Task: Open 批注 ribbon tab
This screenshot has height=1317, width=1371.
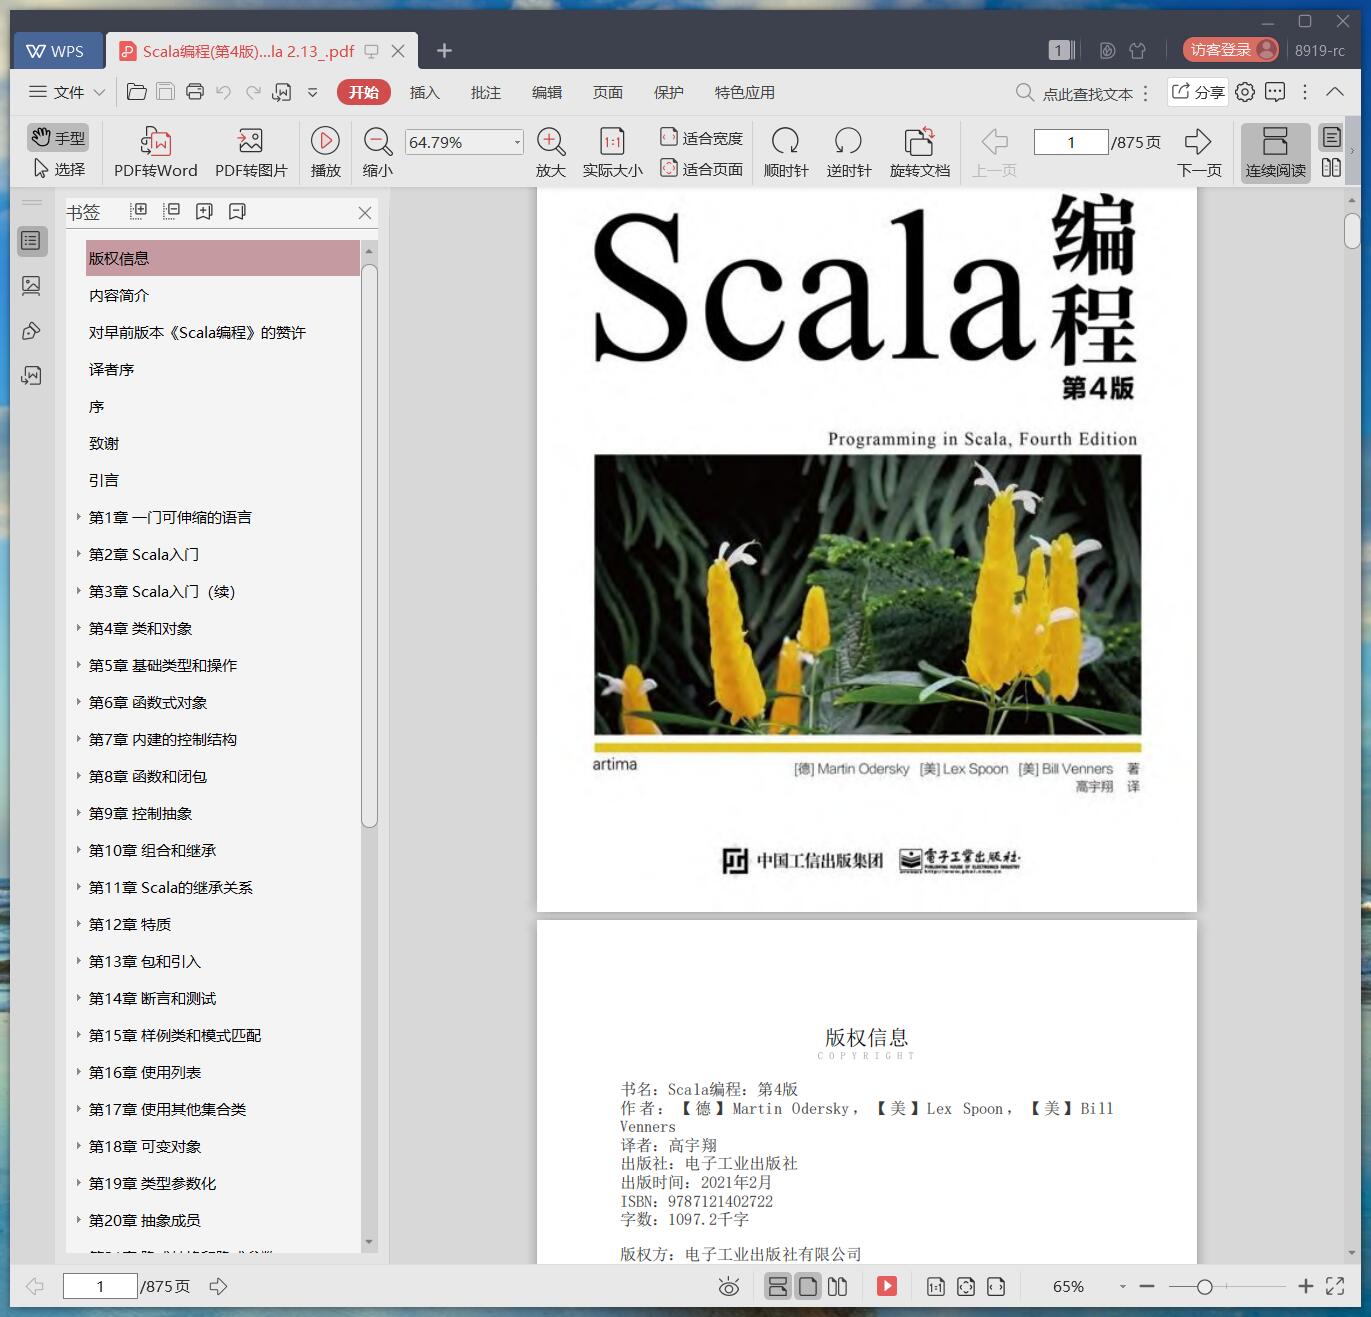Action: pyautogui.click(x=485, y=92)
